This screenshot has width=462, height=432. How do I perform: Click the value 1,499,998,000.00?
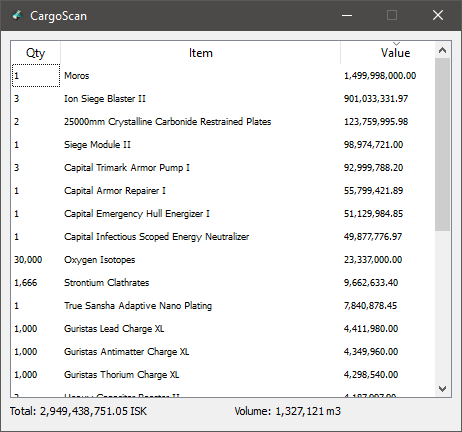coord(380,76)
